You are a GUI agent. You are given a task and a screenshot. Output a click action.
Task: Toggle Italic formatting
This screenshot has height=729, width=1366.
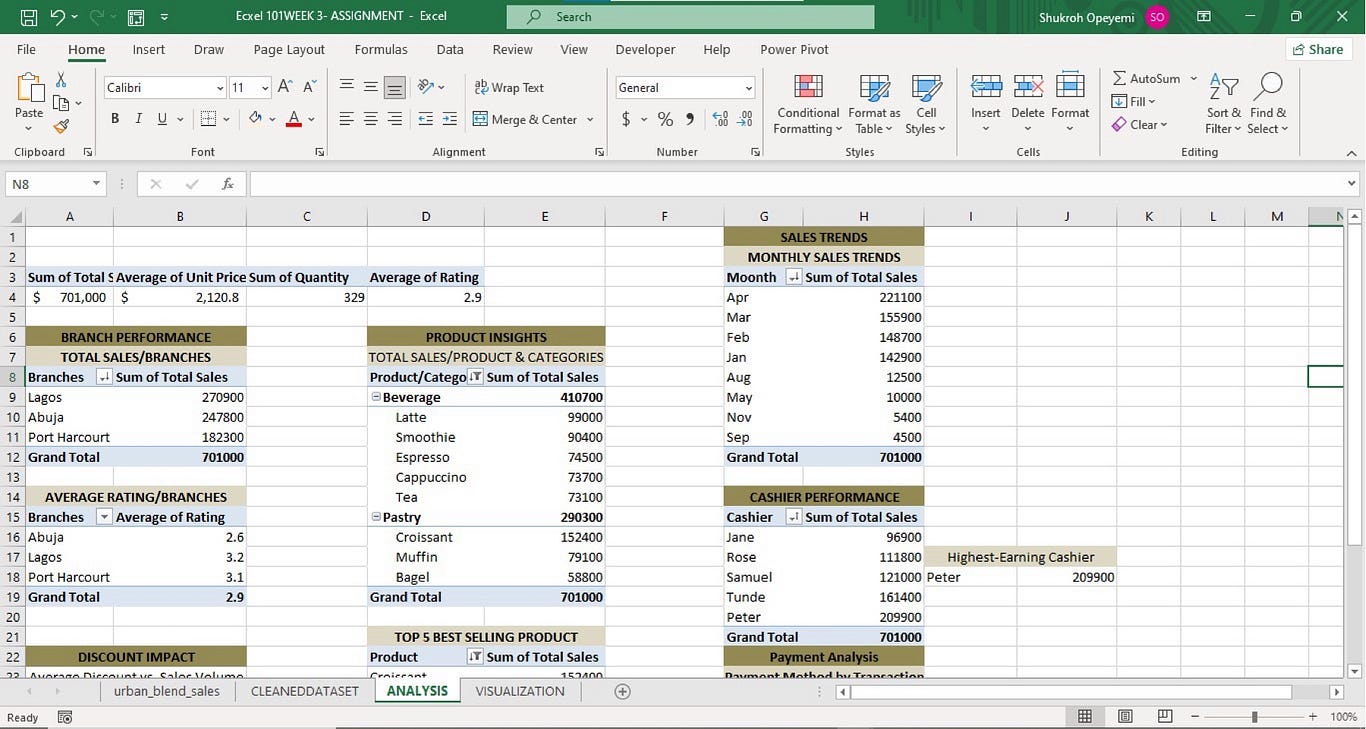(x=138, y=119)
